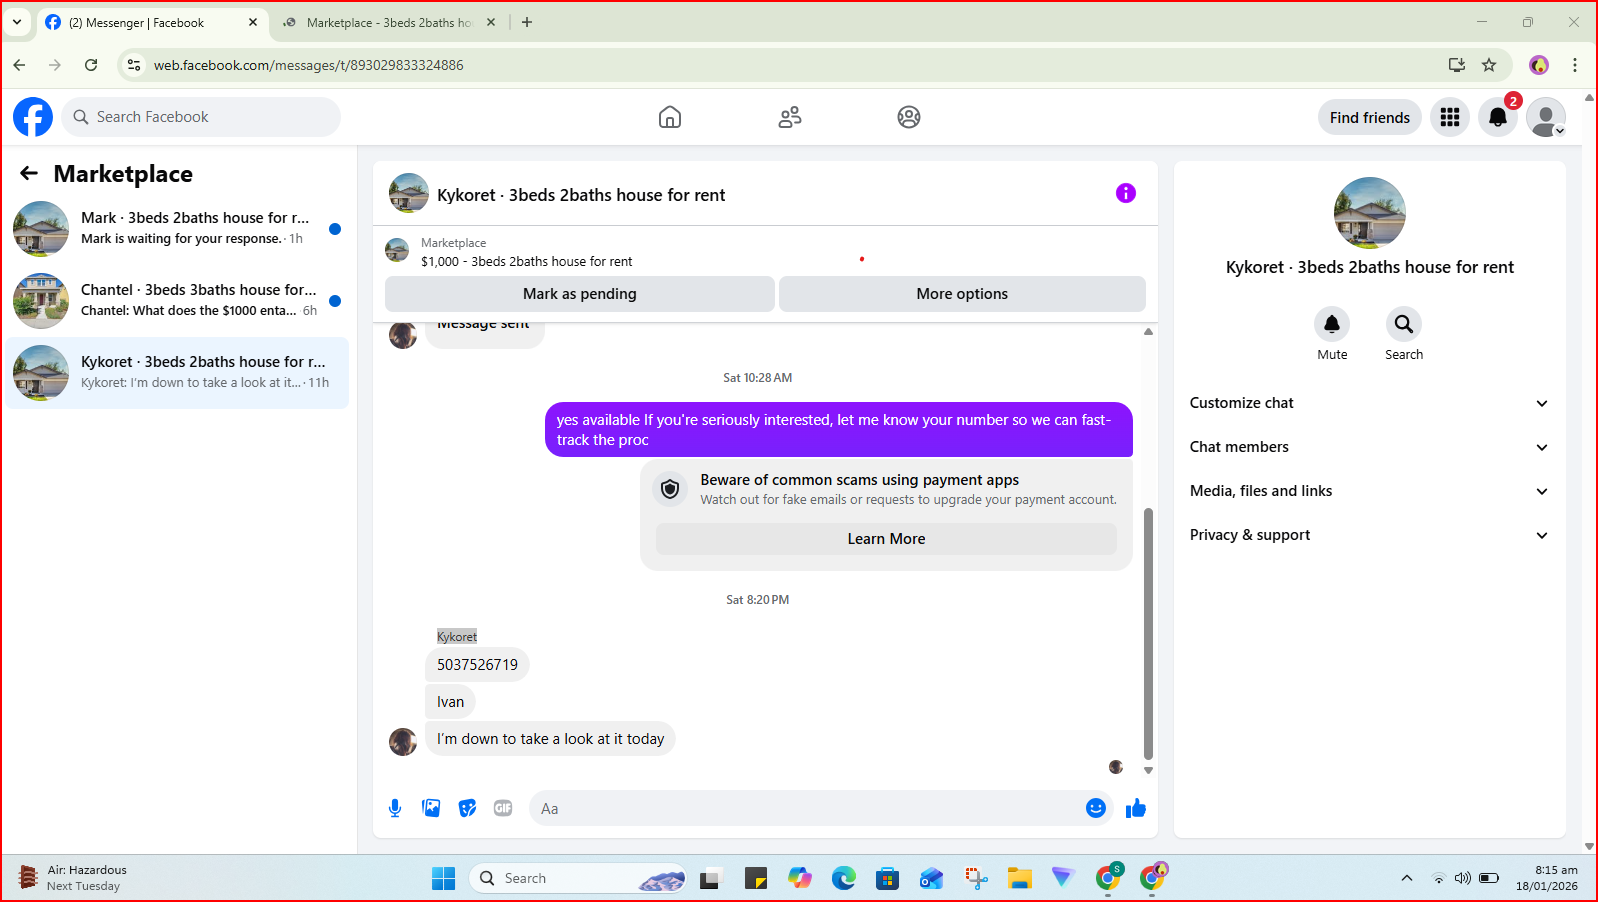Screen dimensions: 1598x902
Task: Show hidden system tray icons
Action: click(x=1407, y=878)
